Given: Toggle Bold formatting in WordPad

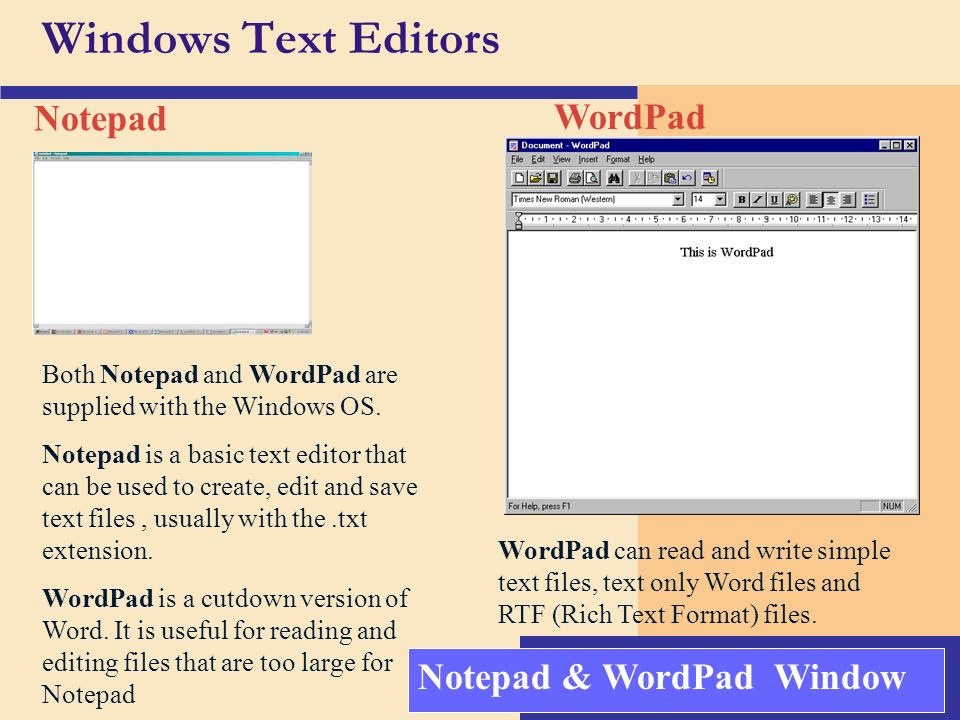Looking at the screenshot, I should pyautogui.click(x=741, y=200).
